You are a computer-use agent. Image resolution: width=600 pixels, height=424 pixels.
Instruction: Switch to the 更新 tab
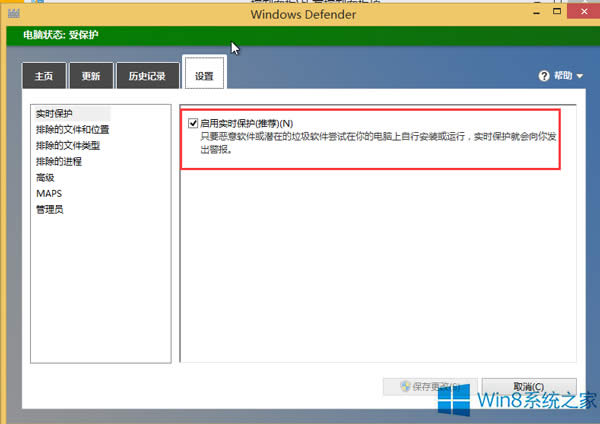click(x=91, y=76)
